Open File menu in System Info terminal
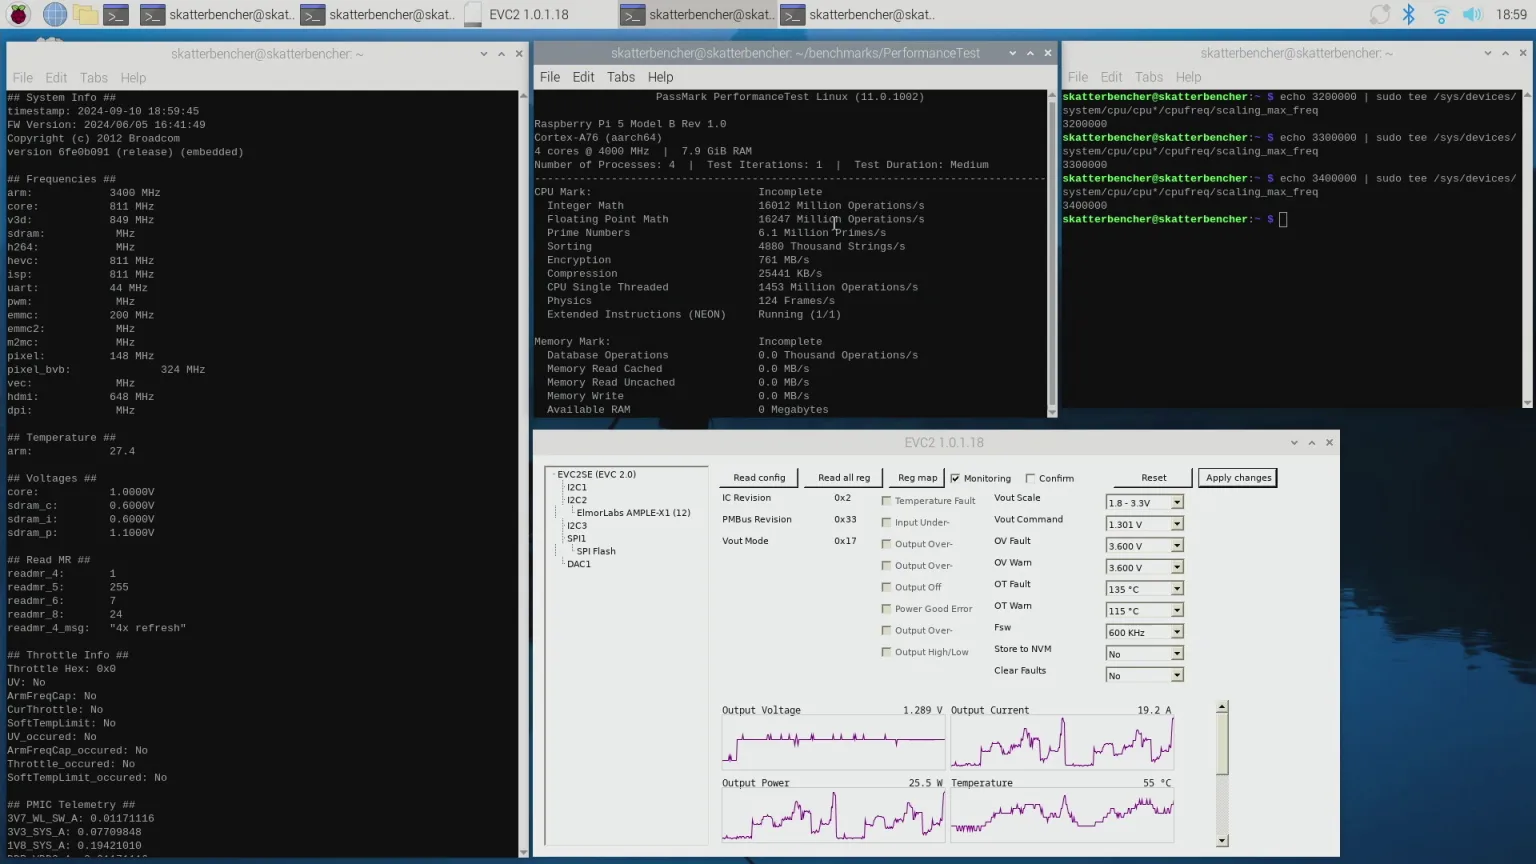1536x864 pixels. pos(23,78)
